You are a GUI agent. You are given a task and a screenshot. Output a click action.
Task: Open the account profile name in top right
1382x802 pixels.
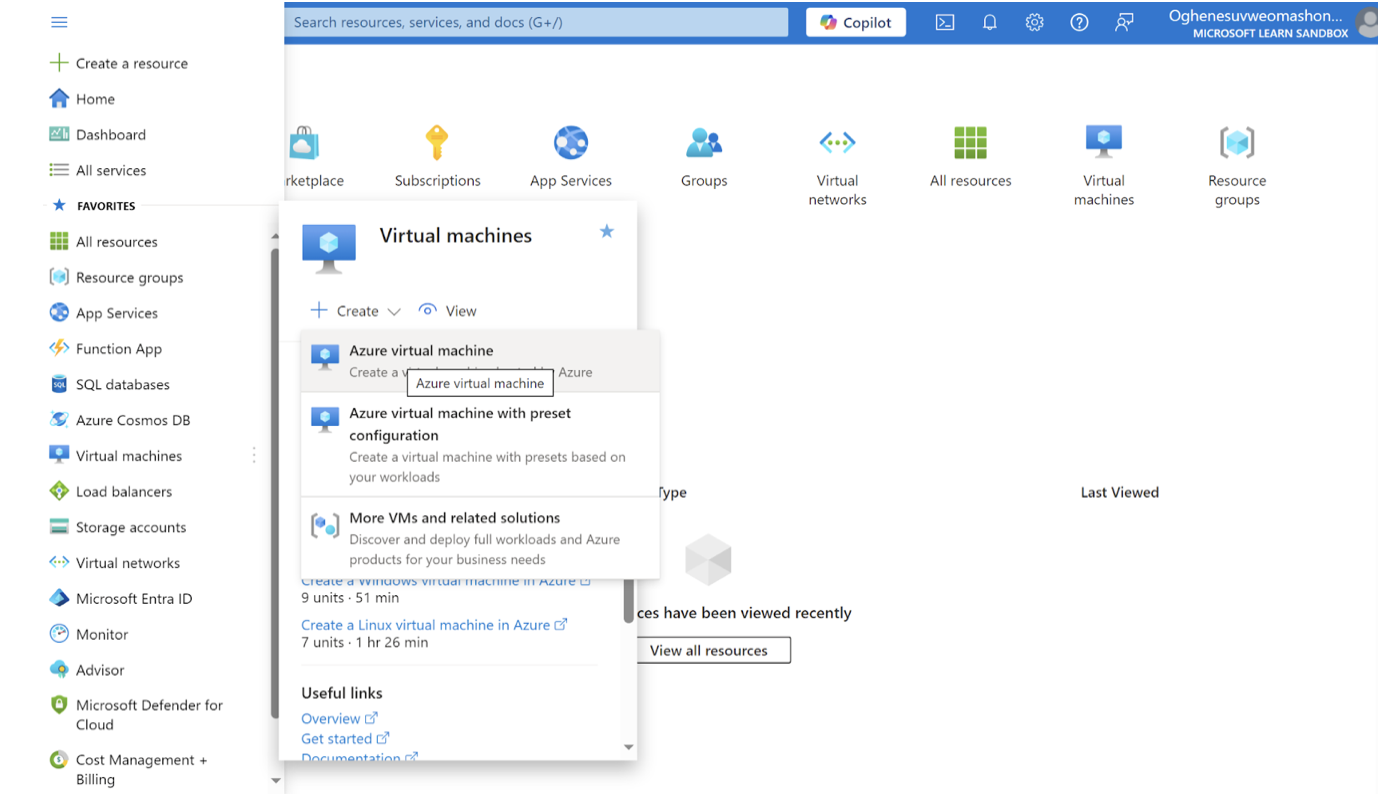coord(1256,15)
